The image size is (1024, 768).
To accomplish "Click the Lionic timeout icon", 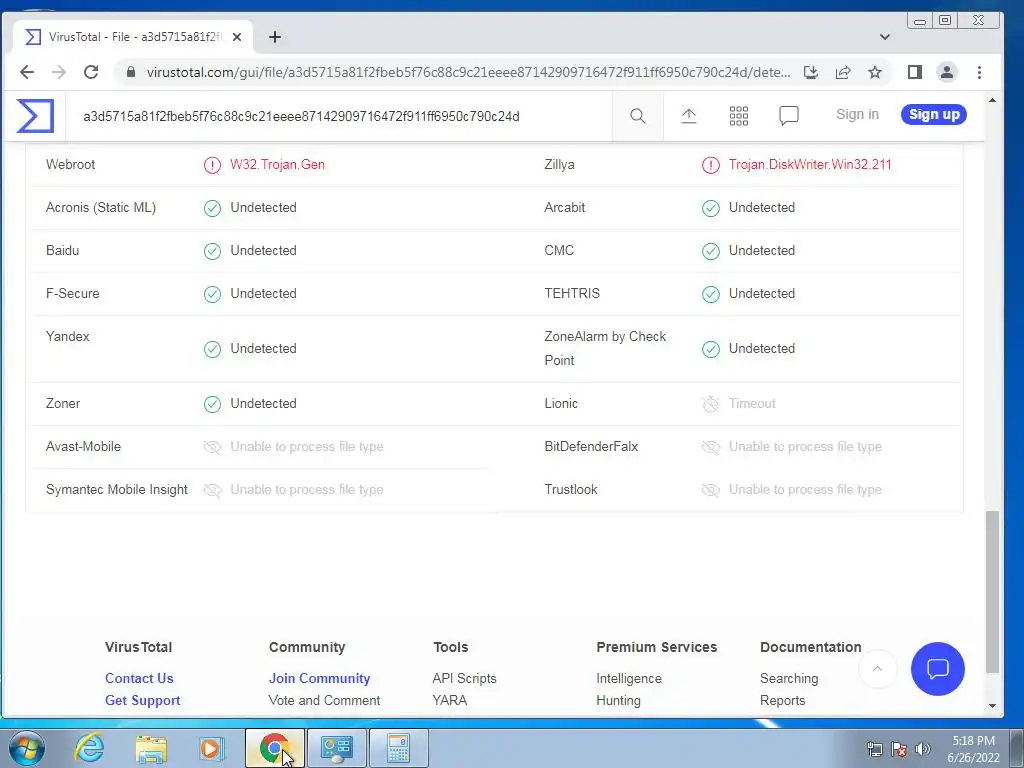I will (x=711, y=404).
